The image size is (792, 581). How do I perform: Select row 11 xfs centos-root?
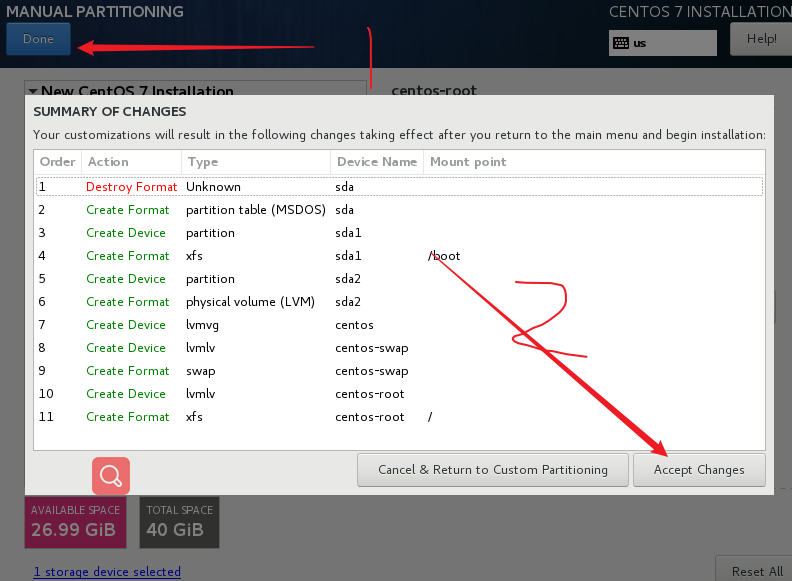[x=399, y=417]
